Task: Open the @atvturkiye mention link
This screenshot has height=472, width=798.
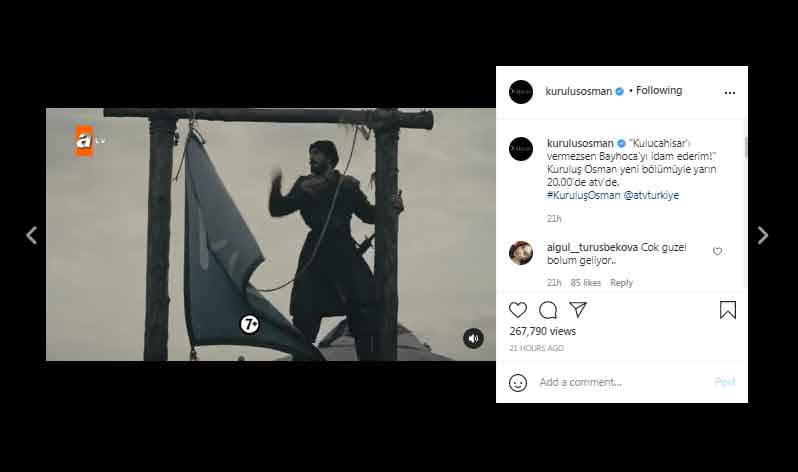Action: [x=652, y=196]
